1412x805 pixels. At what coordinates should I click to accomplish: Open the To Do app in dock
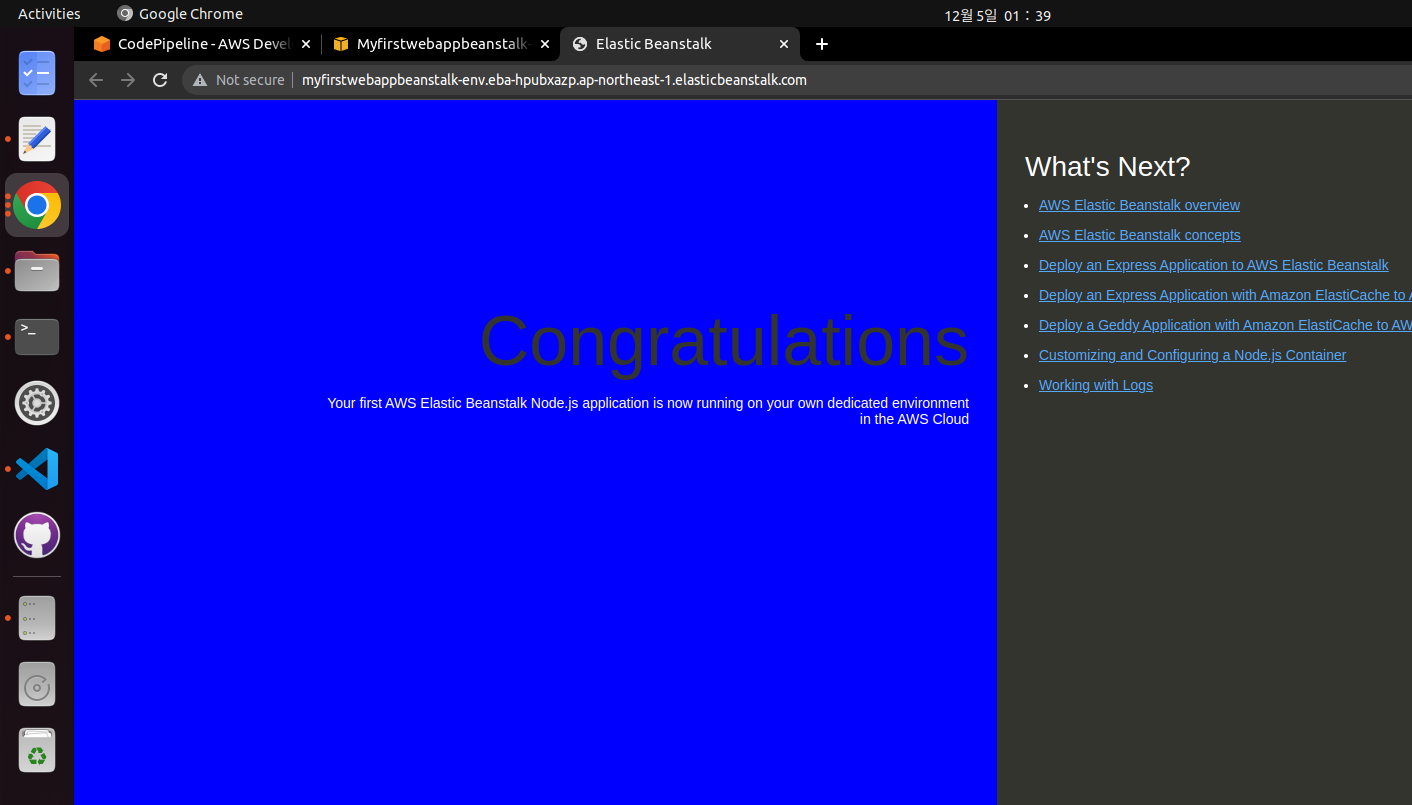point(37,73)
